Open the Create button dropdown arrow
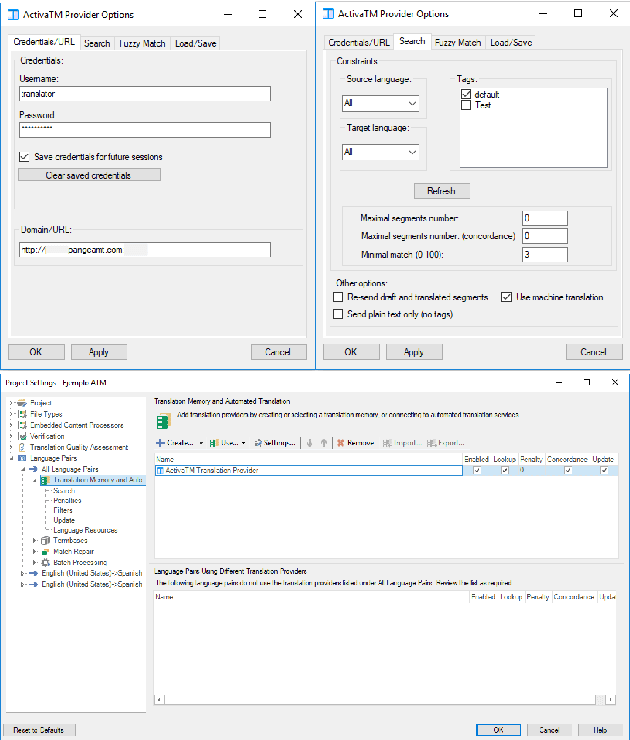The height and width of the screenshot is (740, 630). 201,443
